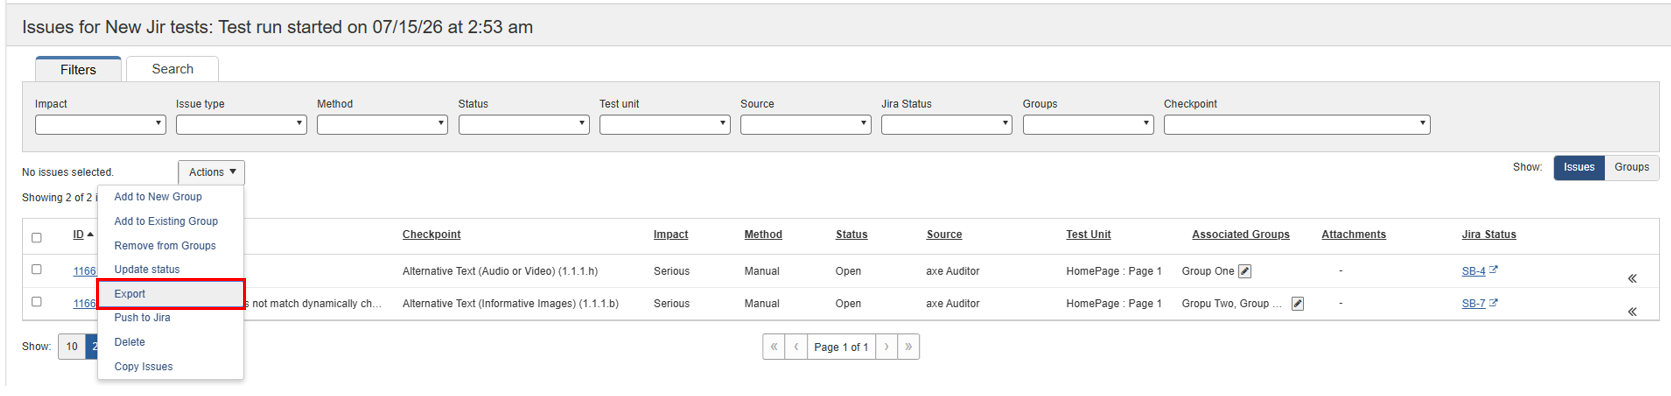Go to next page of results
The height and width of the screenshot is (396, 1671).
[886, 347]
